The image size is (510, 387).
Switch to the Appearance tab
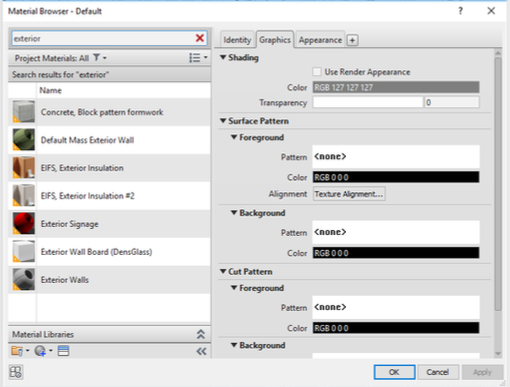pos(320,40)
